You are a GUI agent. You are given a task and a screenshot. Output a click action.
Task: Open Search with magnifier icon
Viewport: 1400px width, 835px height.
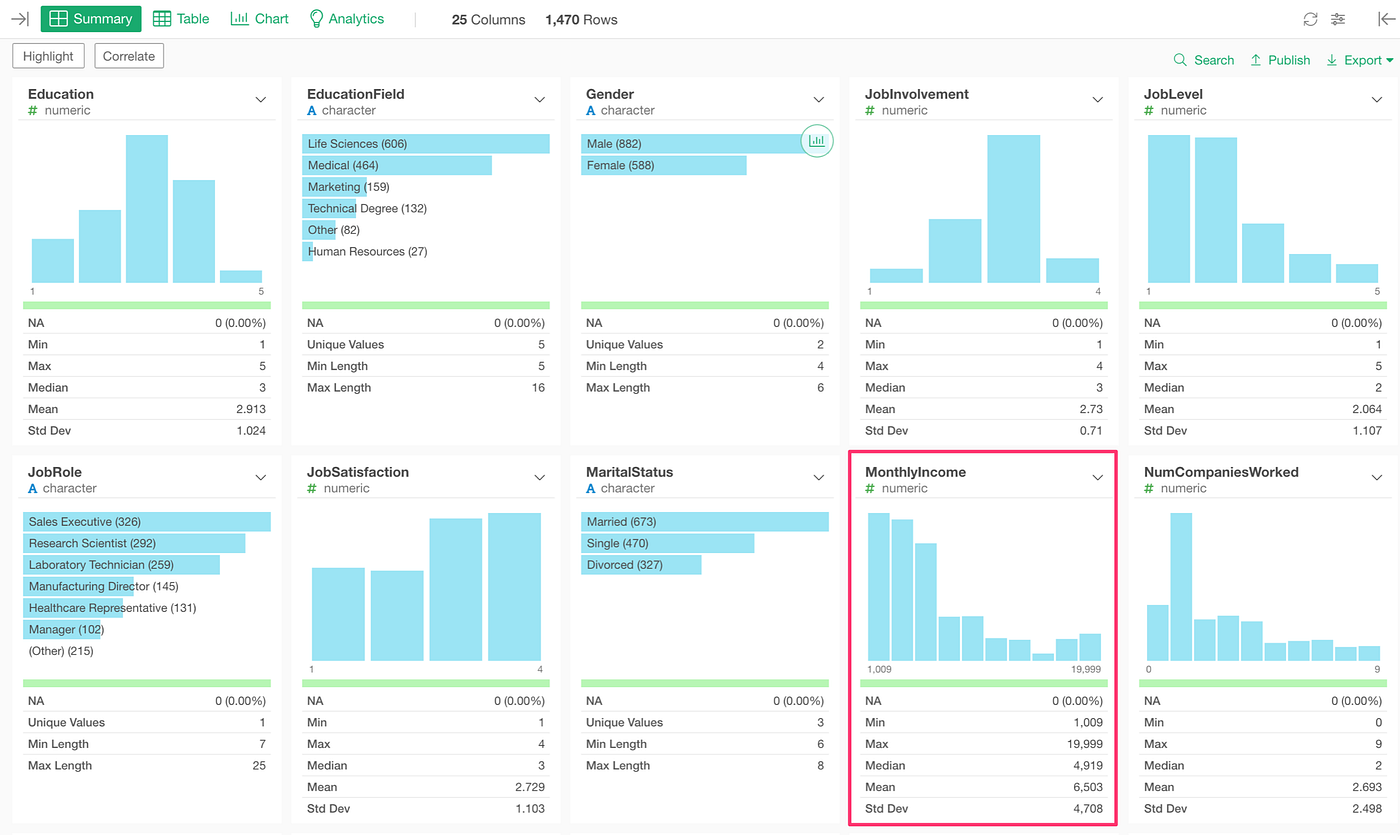[x=1204, y=60]
